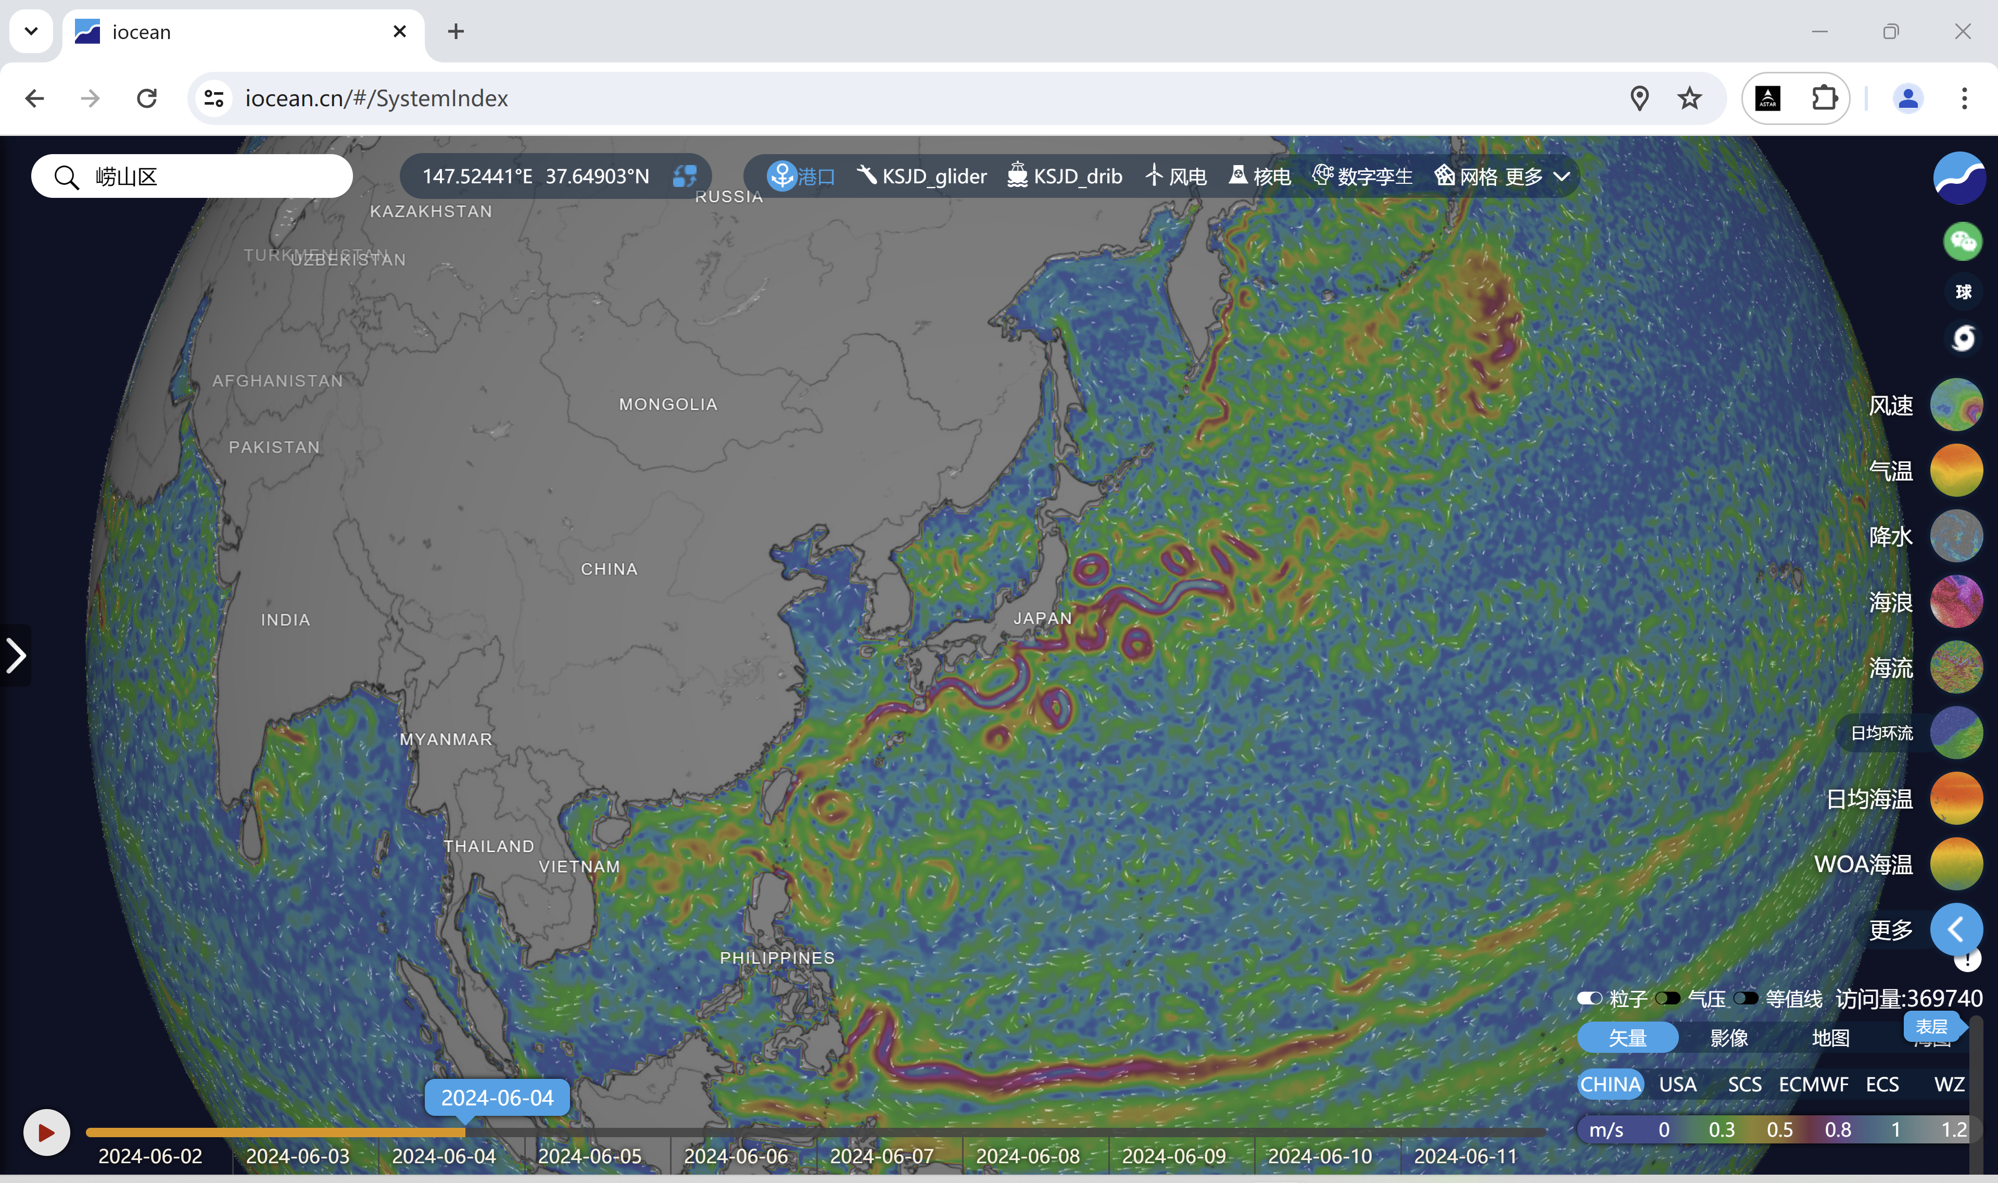1998x1183 pixels.
Task: Open a new browser tab
Action: (456, 31)
